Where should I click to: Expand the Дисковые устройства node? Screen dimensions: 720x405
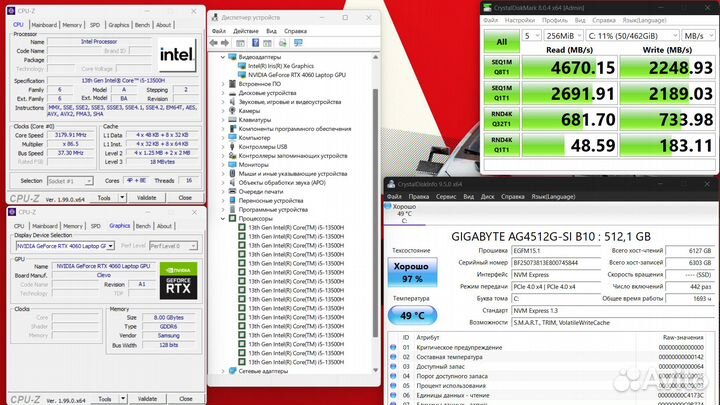[223, 93]
